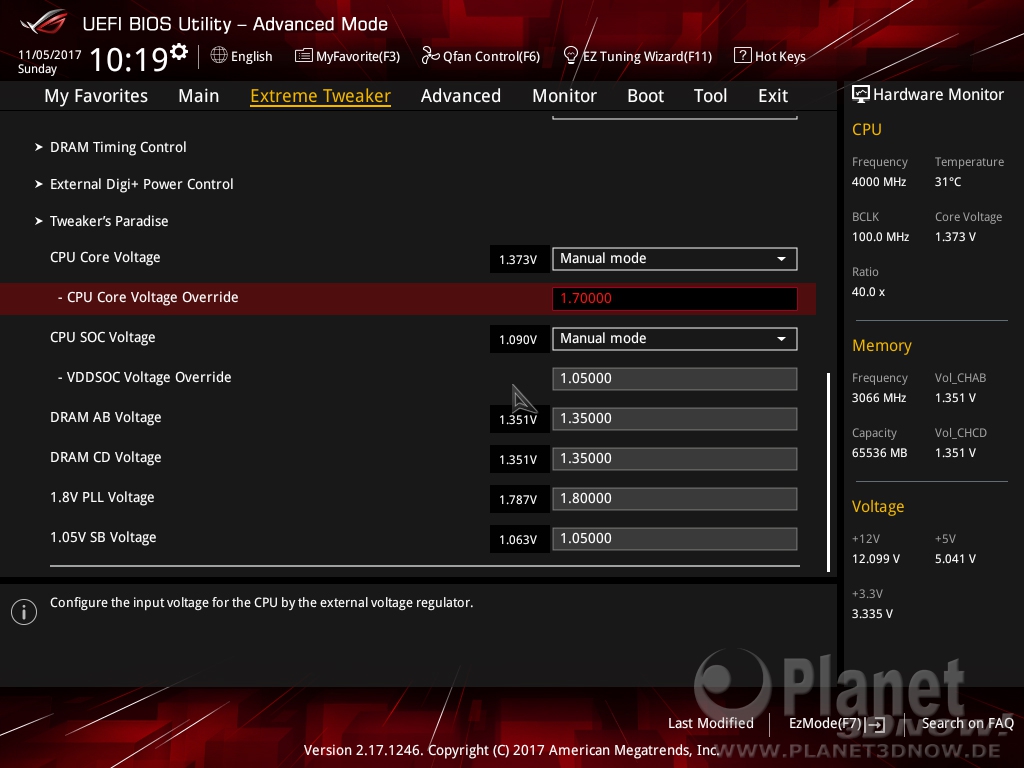Click the 1.787V PLL voltage reading
This screenshot has height=768, width=1024.
pyautogui.click(x=519, y=500)
